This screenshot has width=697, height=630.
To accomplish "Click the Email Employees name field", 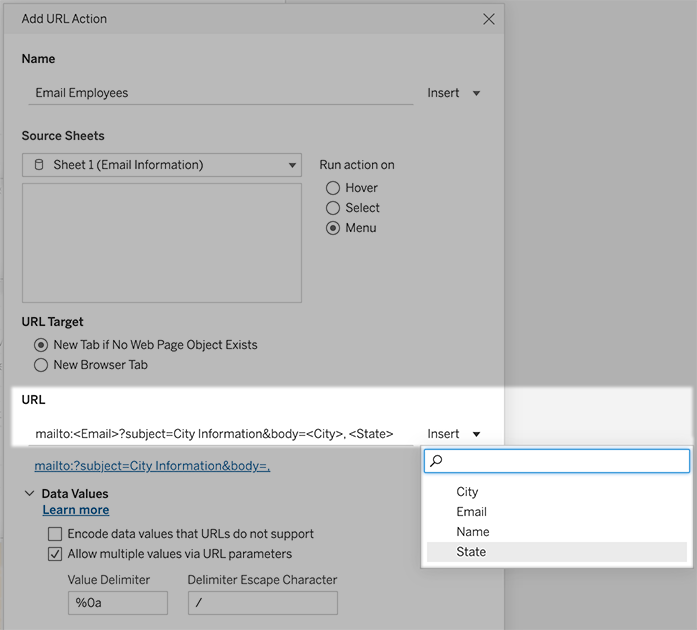I will [x=220, y=93].
